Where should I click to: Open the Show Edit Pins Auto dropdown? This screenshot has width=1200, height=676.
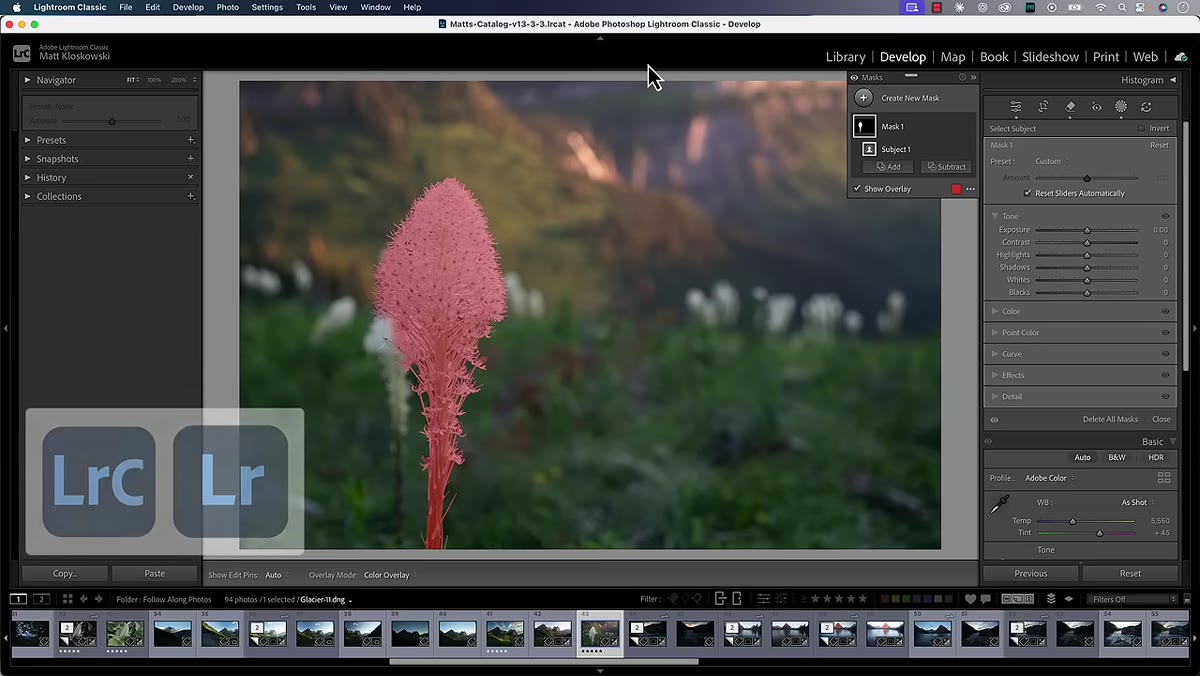(x=276, y=575)
